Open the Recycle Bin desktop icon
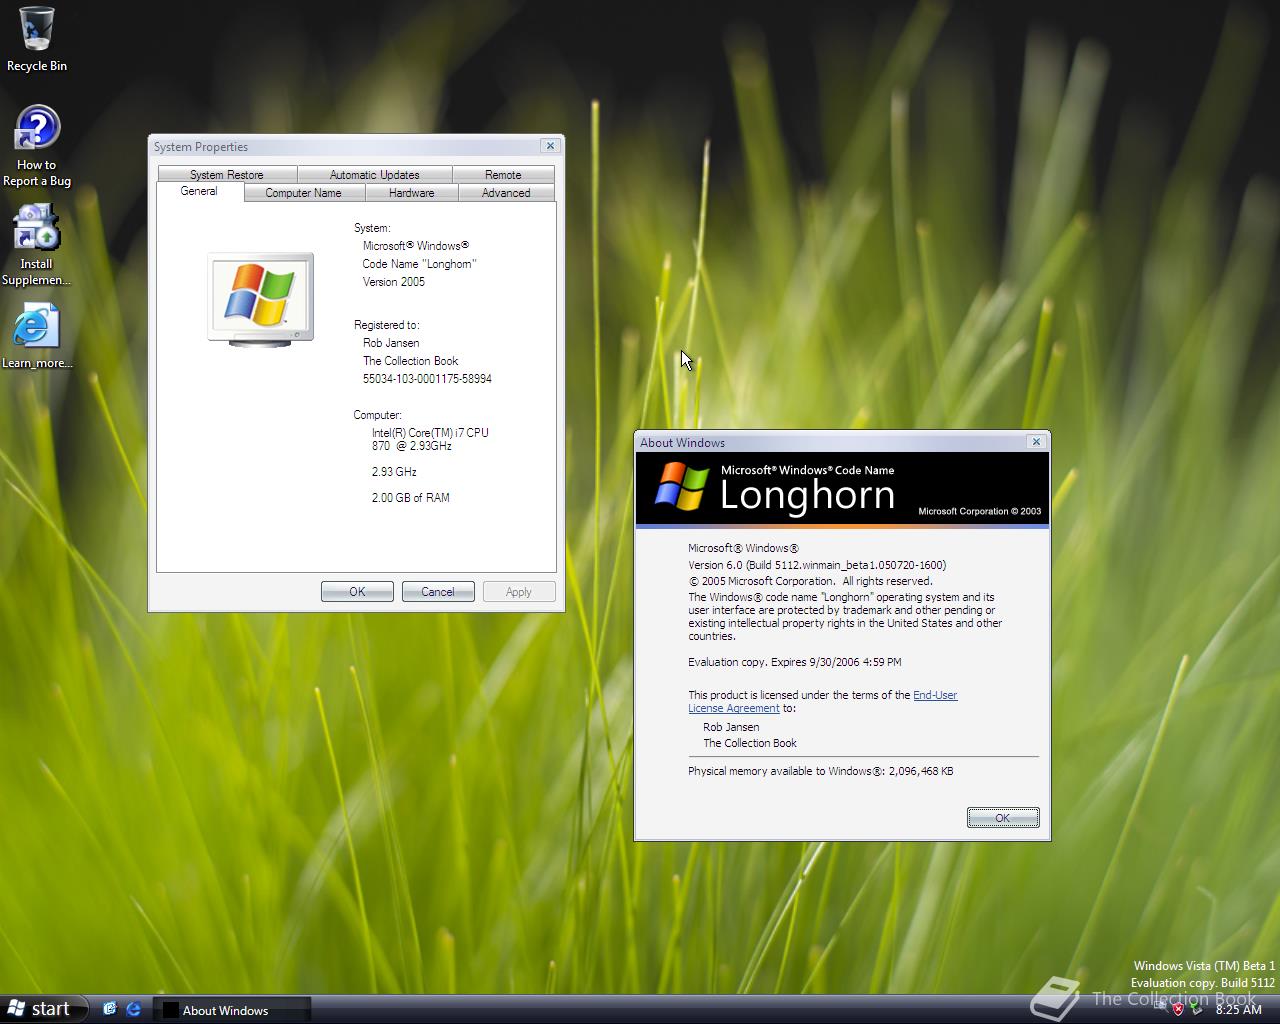Viewport: 1280px width, 1024px height. [x=37, y=40]
